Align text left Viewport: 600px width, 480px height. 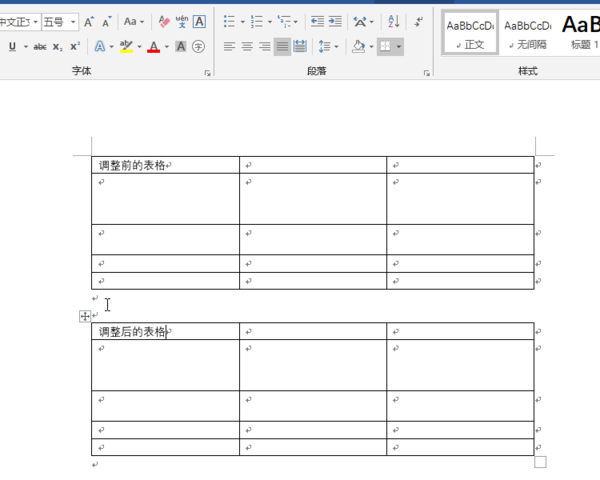pos(229,47)
